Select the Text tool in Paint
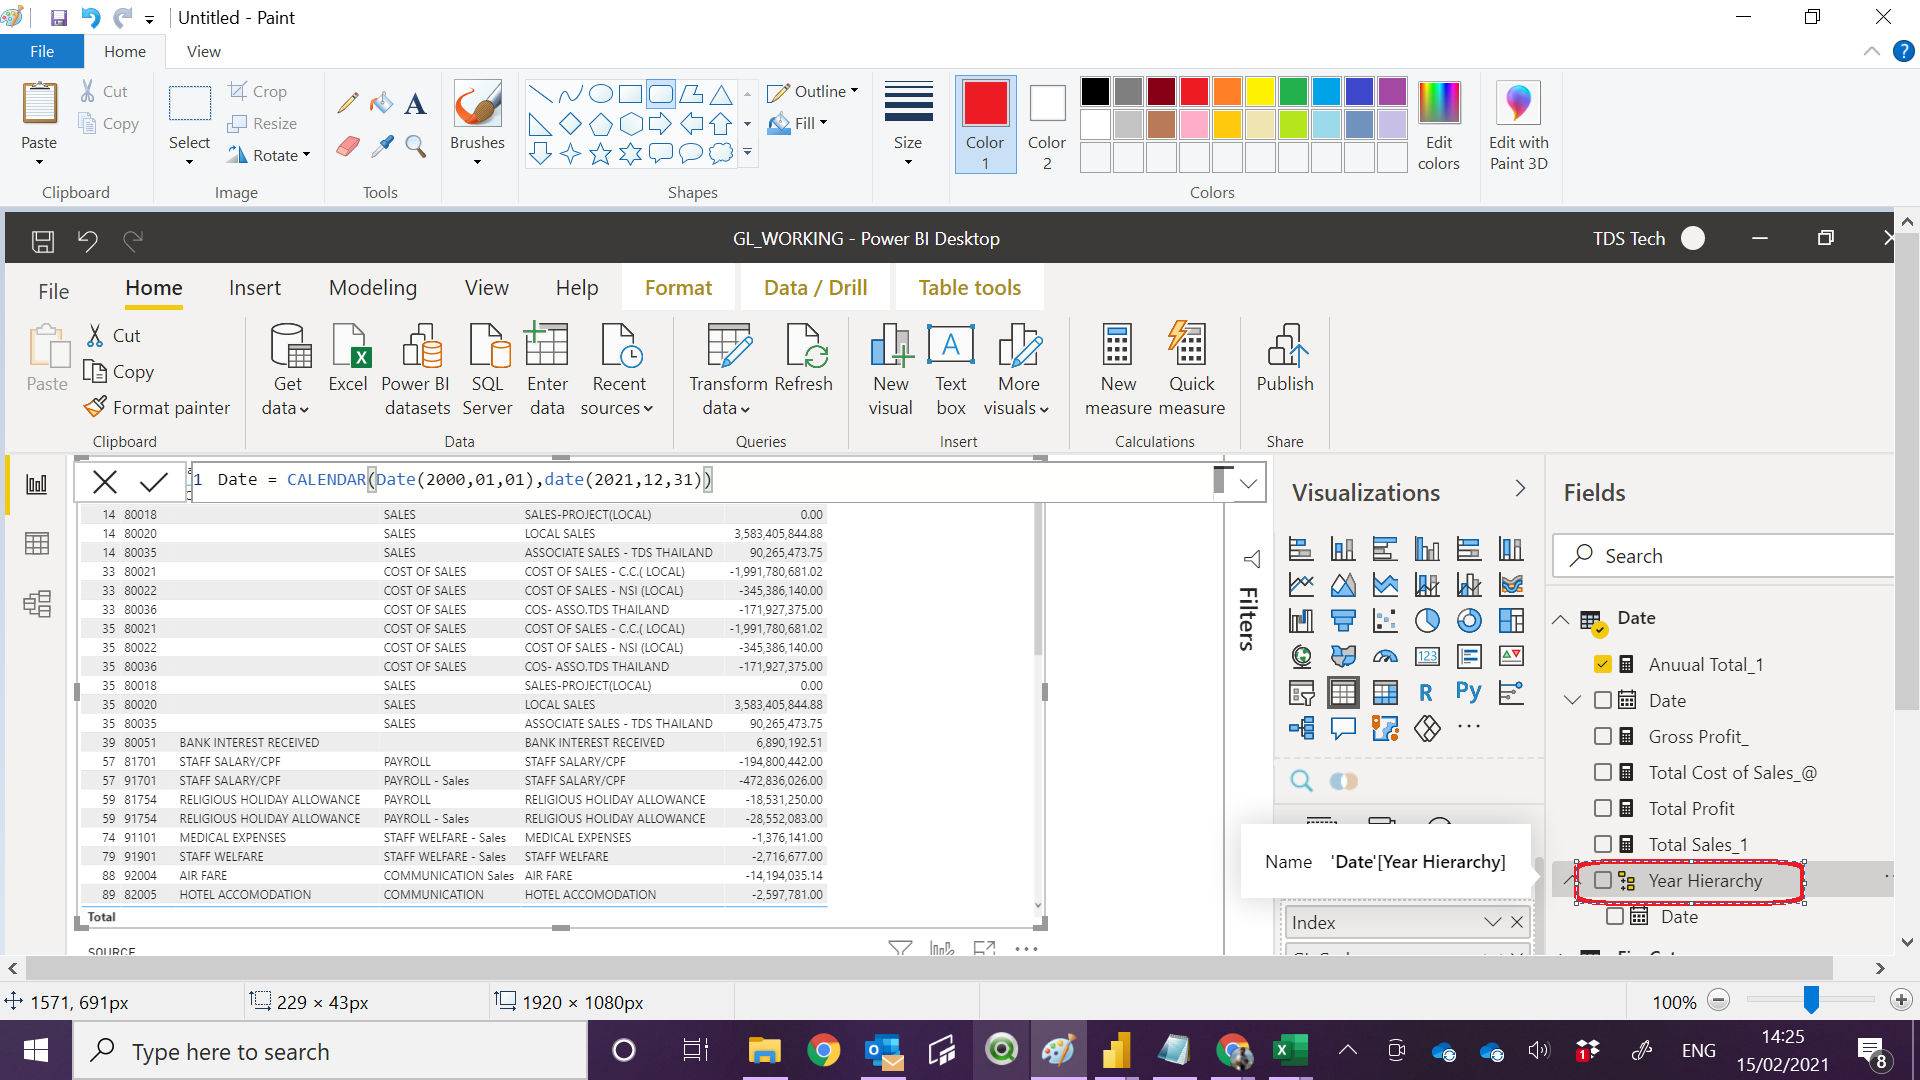1920x1080 pixels. coord(415,103)
